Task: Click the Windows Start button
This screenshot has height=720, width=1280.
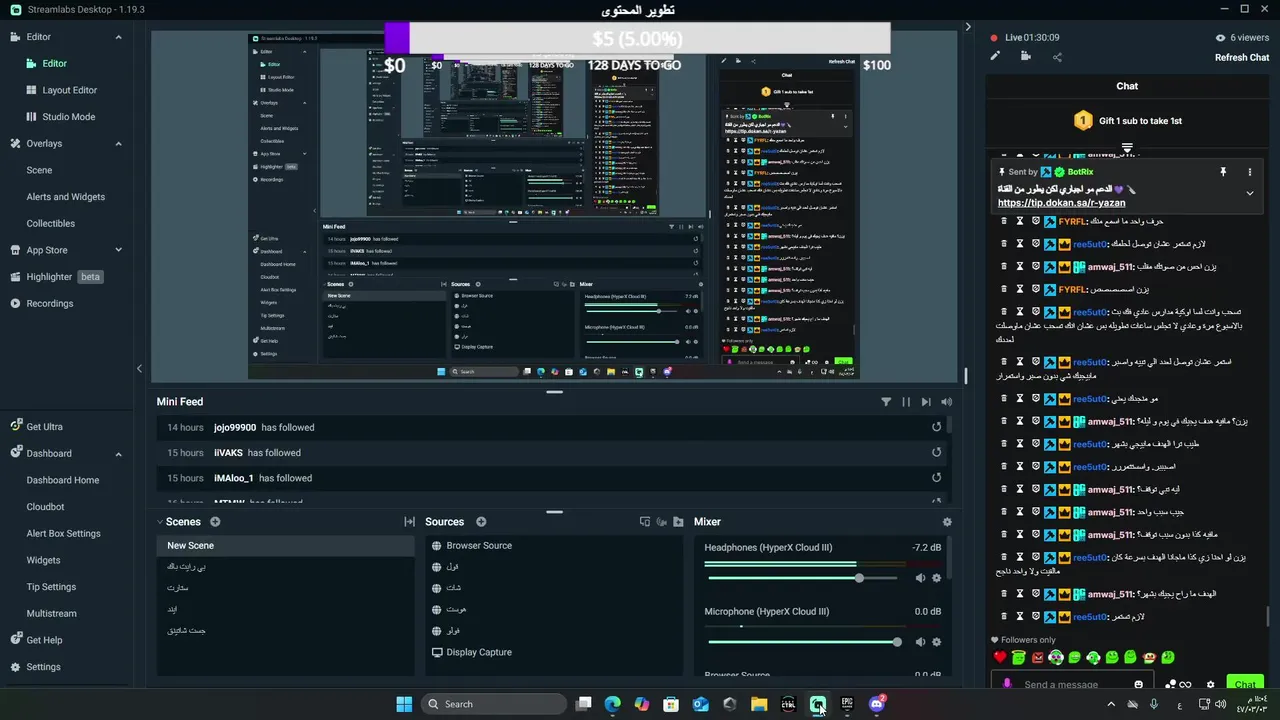Action: tap(404, 704)
